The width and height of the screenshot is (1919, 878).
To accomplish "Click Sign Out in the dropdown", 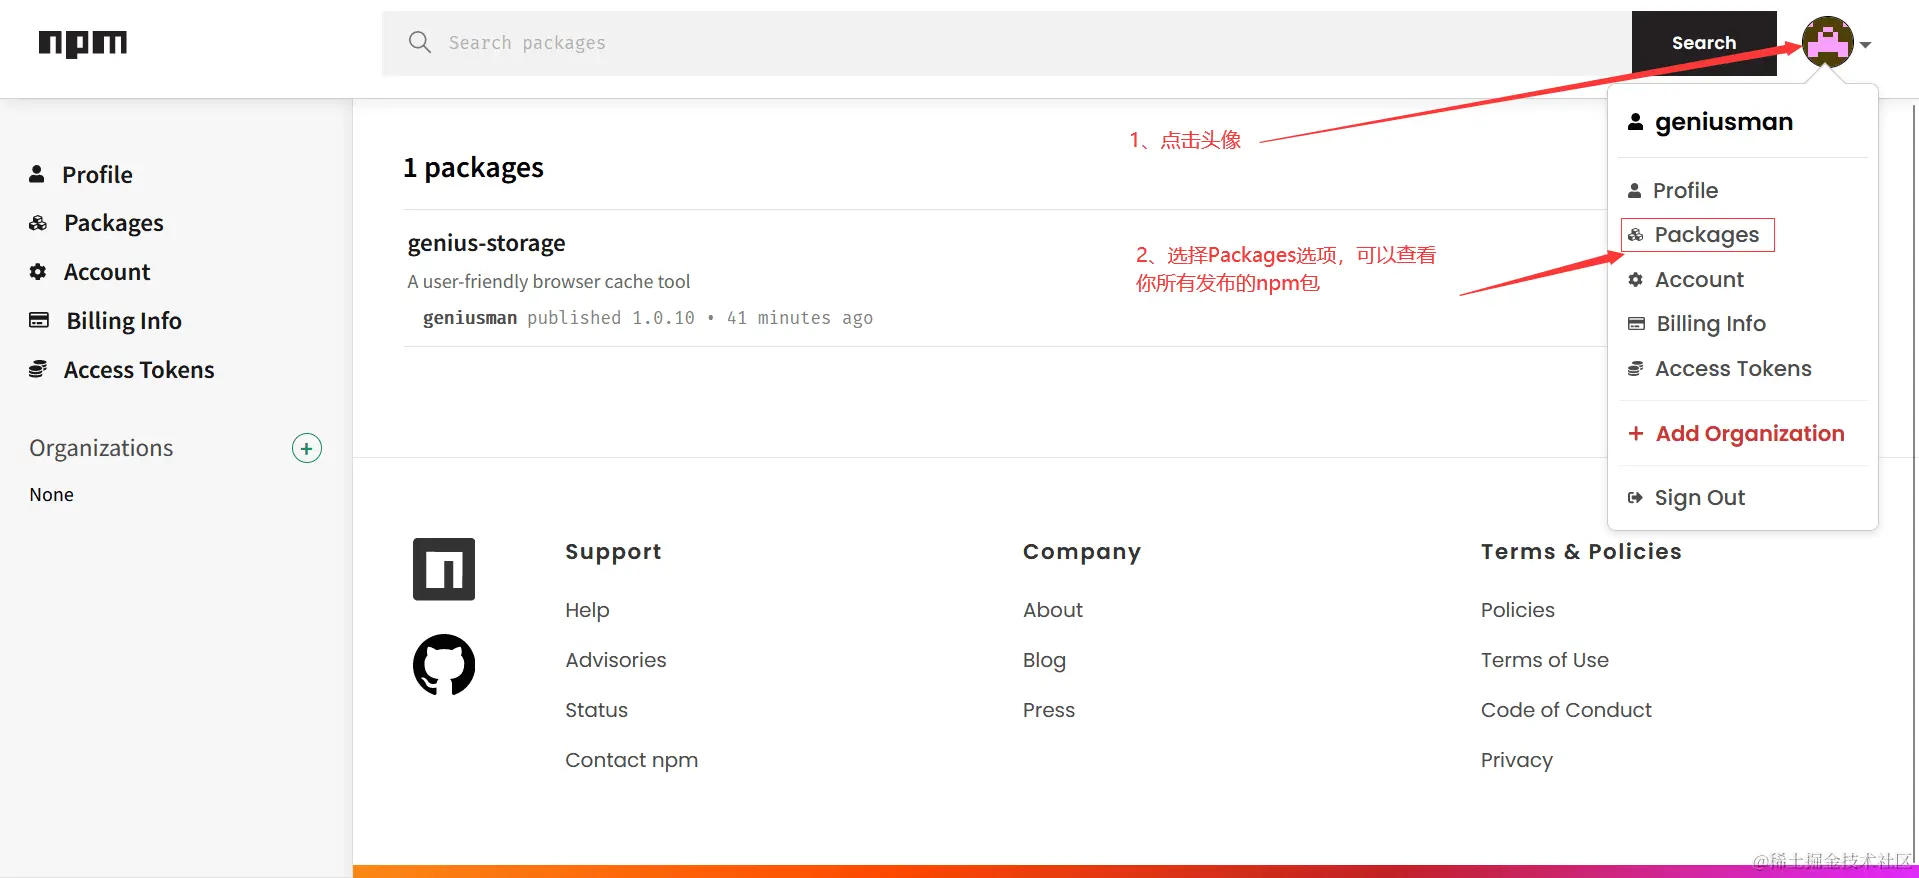I will (1699, 498).
